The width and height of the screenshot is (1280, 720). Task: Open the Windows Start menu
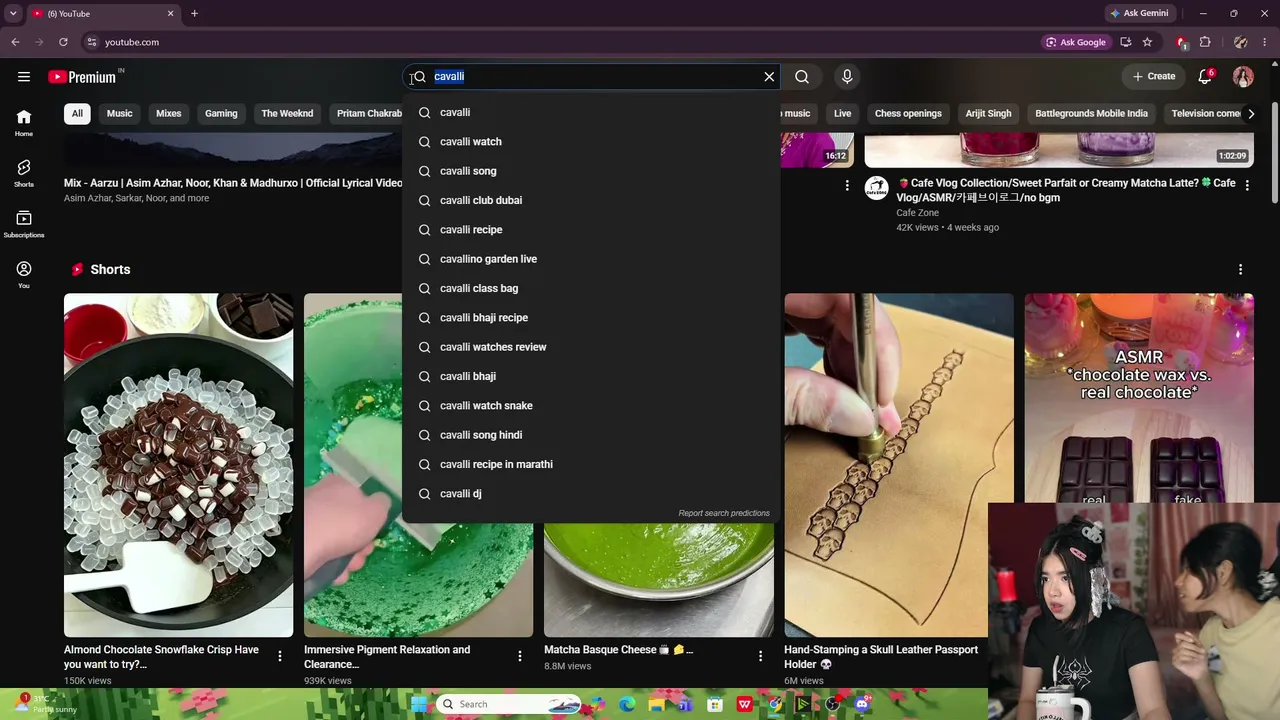[419, 704]
